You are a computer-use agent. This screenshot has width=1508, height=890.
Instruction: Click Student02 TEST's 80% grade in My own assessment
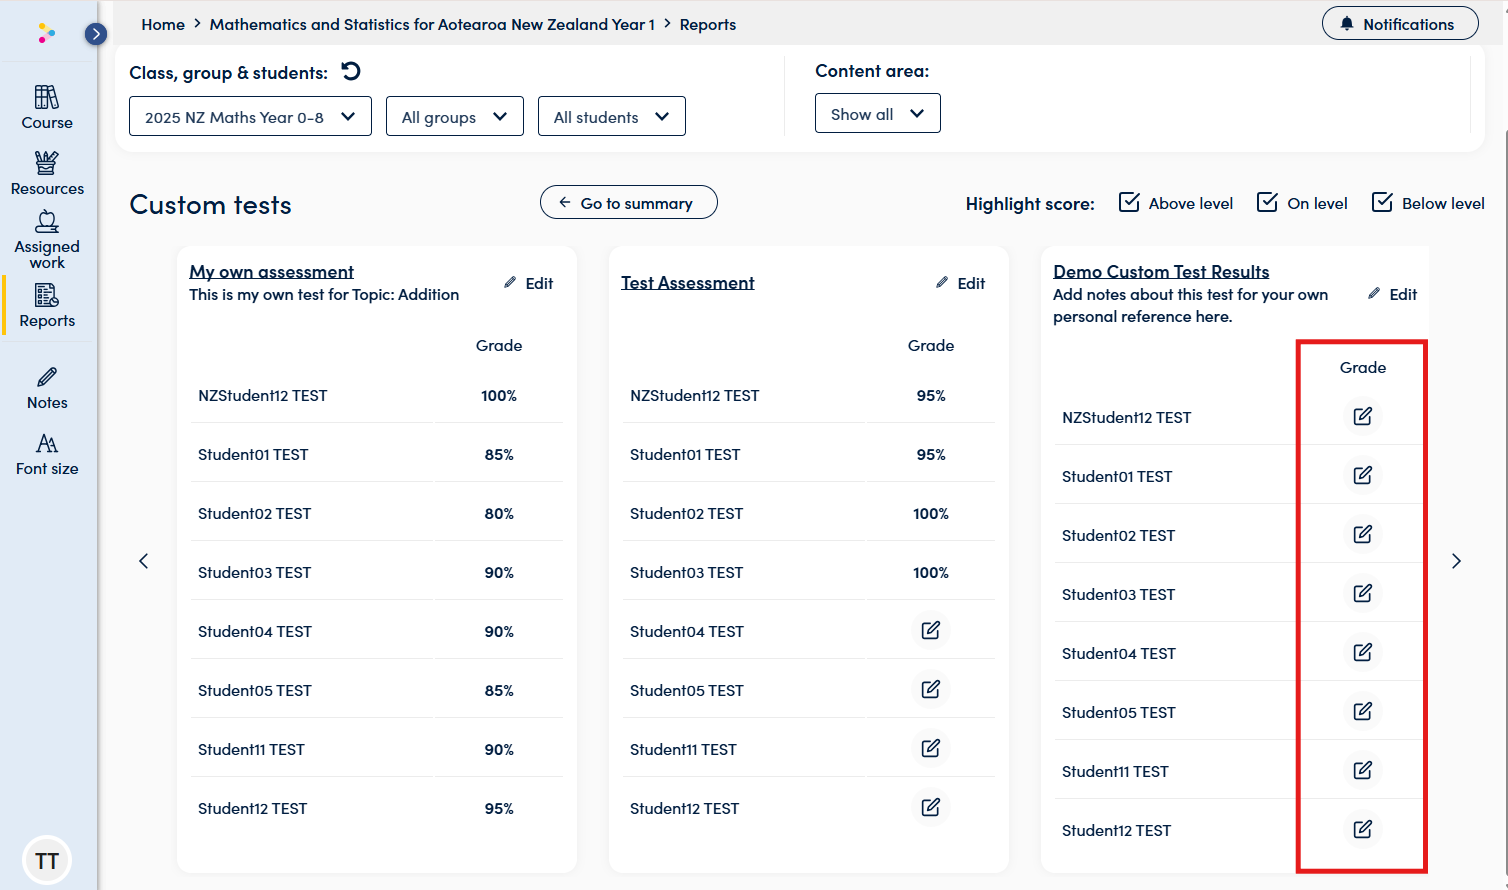(499, 513)
